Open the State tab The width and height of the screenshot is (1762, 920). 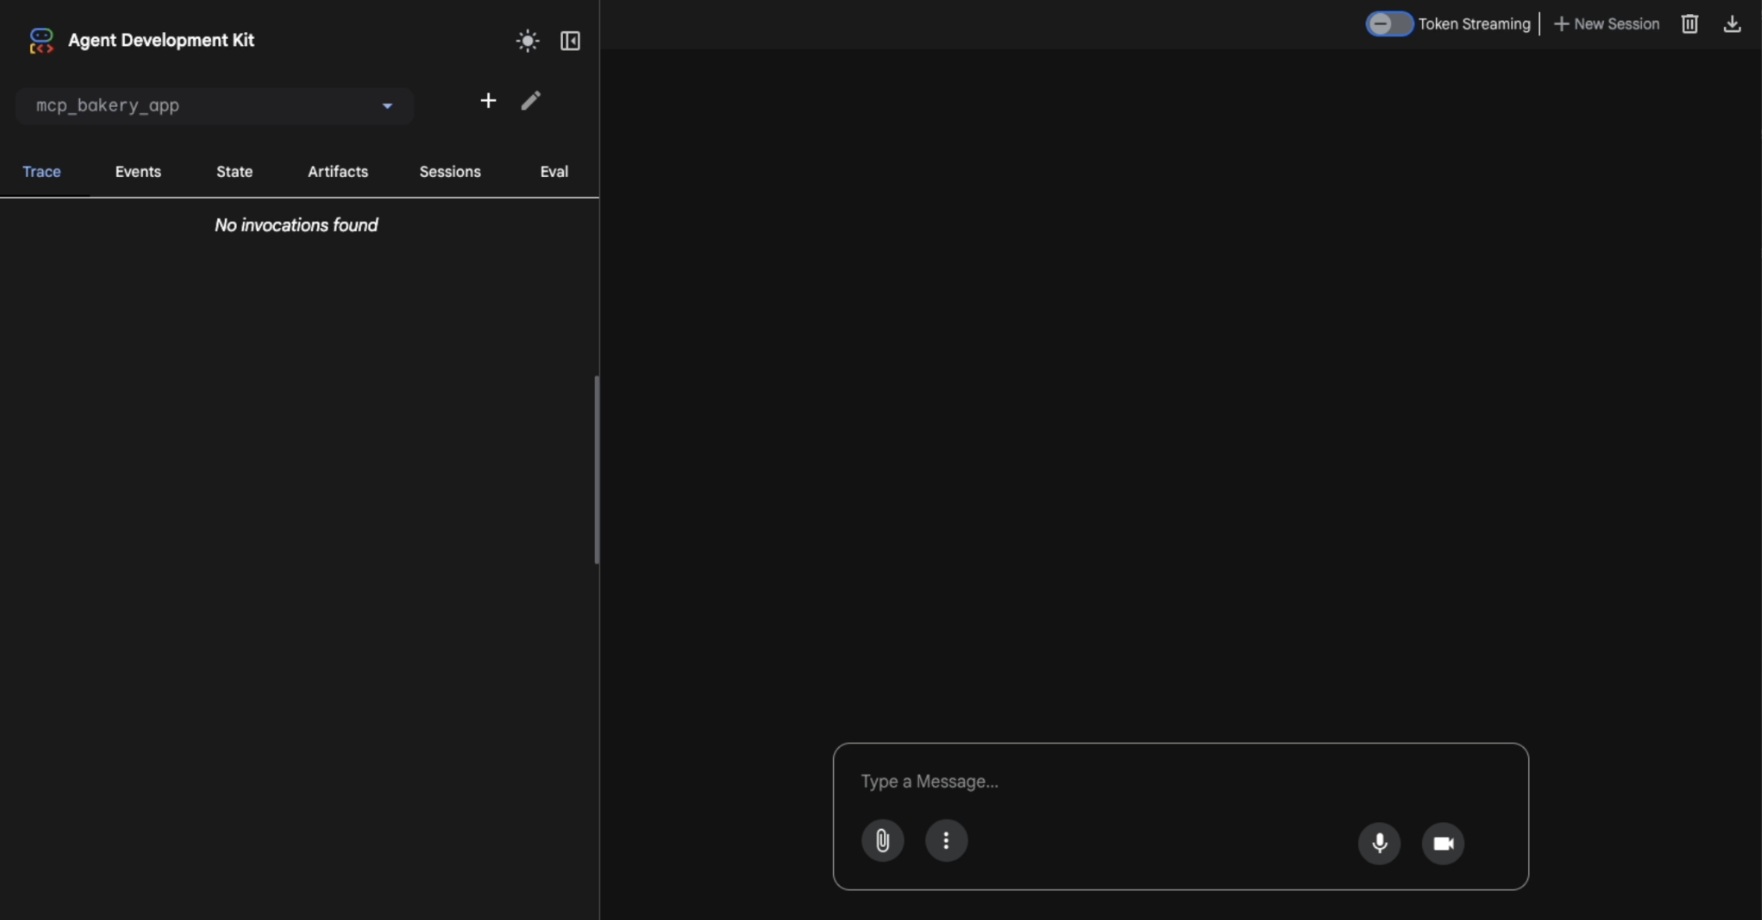pyautogui.click(x=235, y=172)
